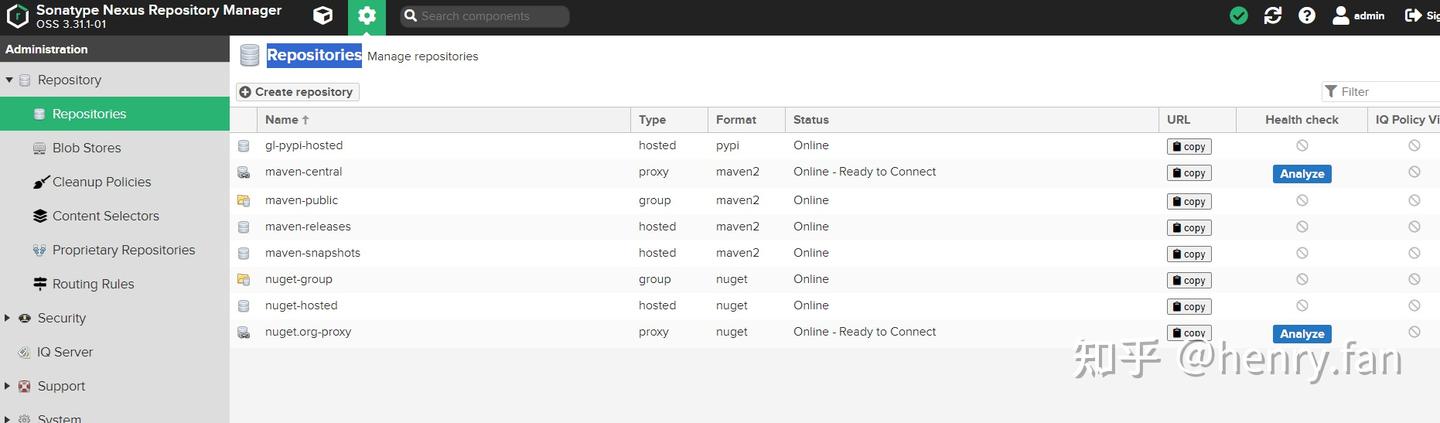This screenshot has width=1440, height=423.
Task: Open the Browse cube icon in header
Action: coord(322,16)
